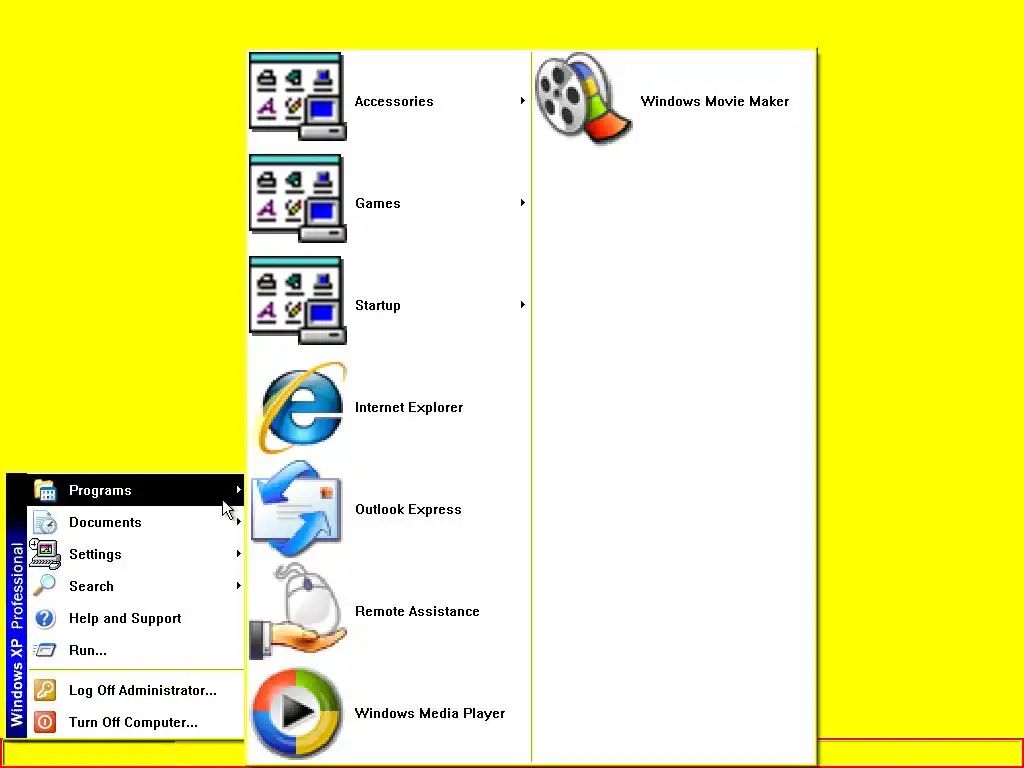Click the Search magnifying glass icon
Viewport: 1024px width, 768px height.
click(44, 586)
